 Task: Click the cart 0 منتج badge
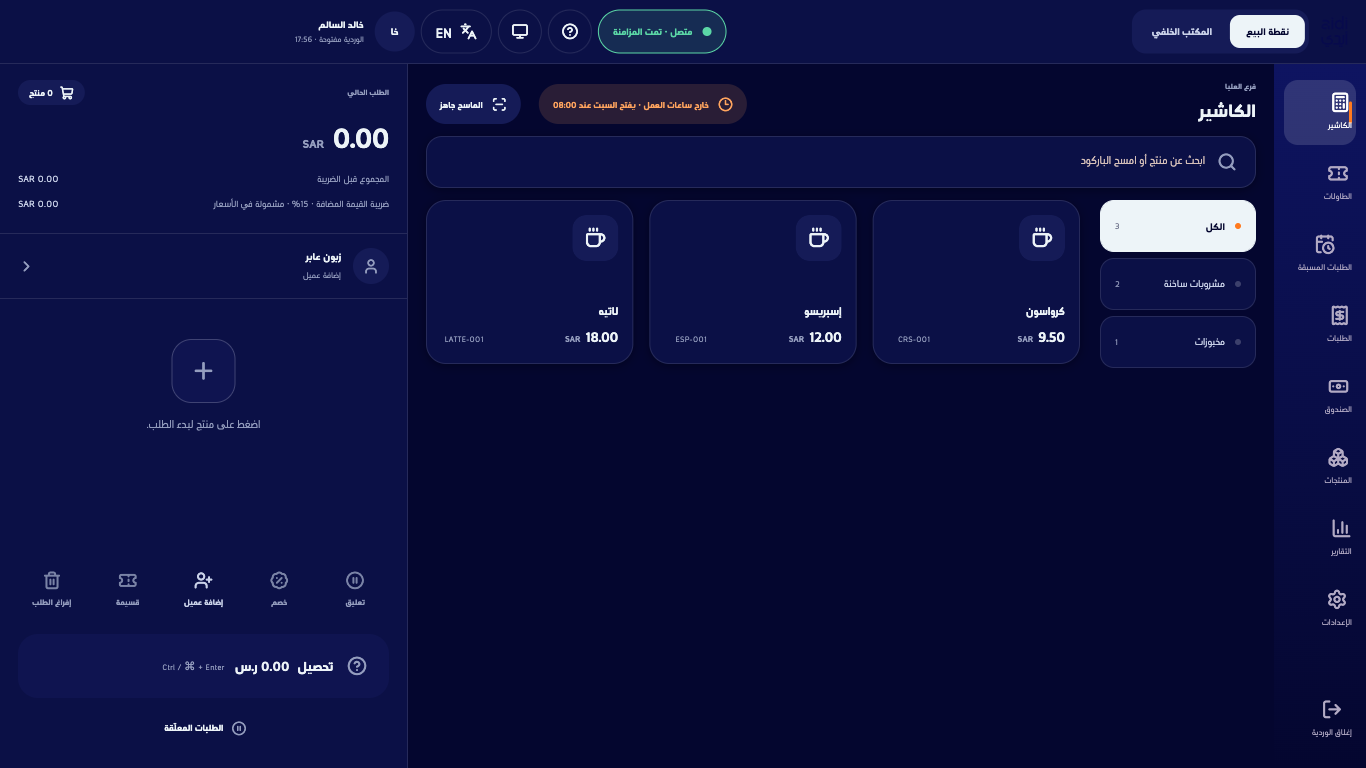click(x=51, y=93)
